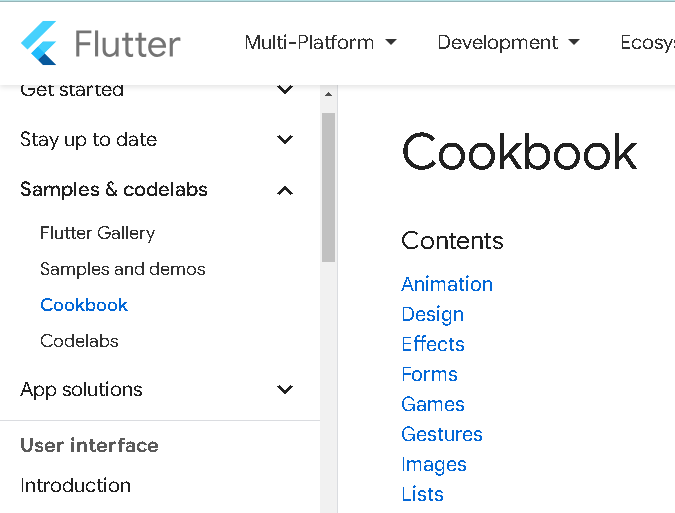
Task: Jump to Games in Contents
Action: point(433,404)
